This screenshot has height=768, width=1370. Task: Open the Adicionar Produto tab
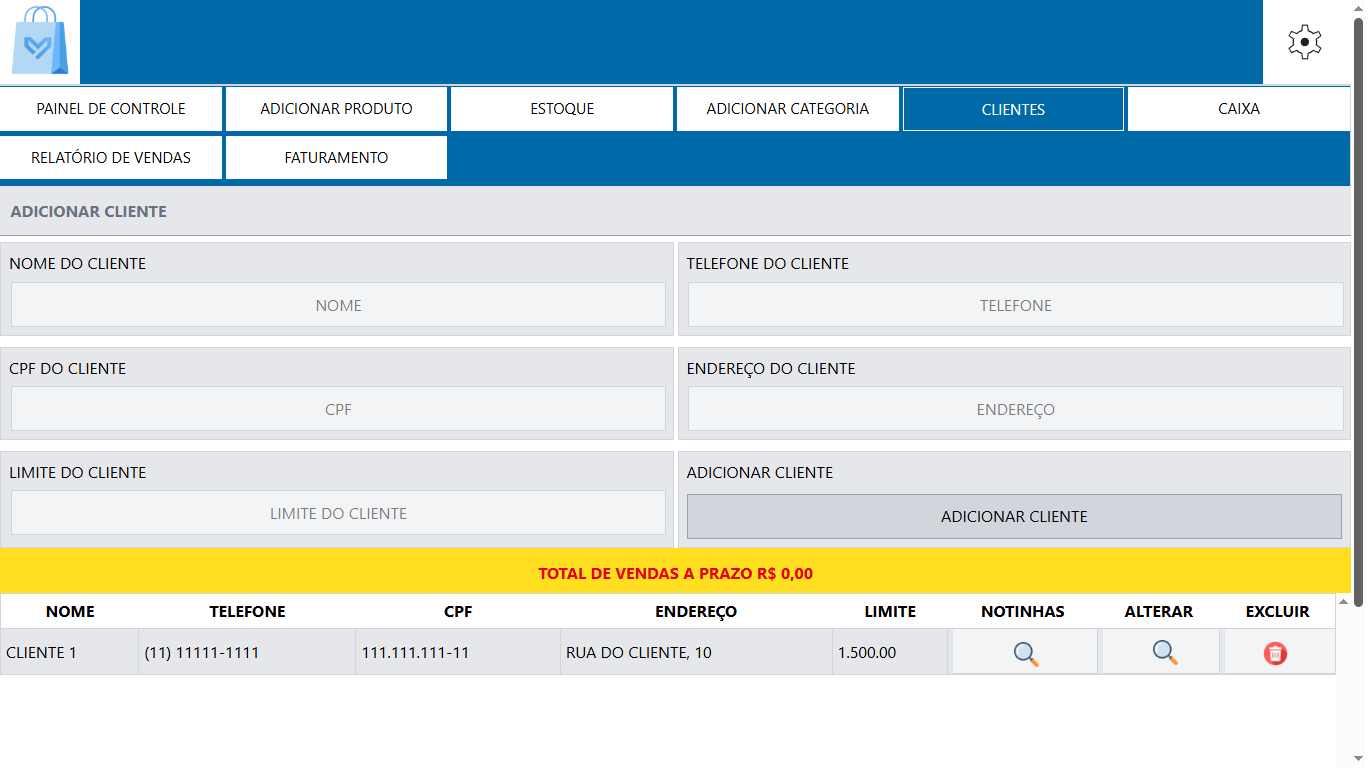click(336, 109)
